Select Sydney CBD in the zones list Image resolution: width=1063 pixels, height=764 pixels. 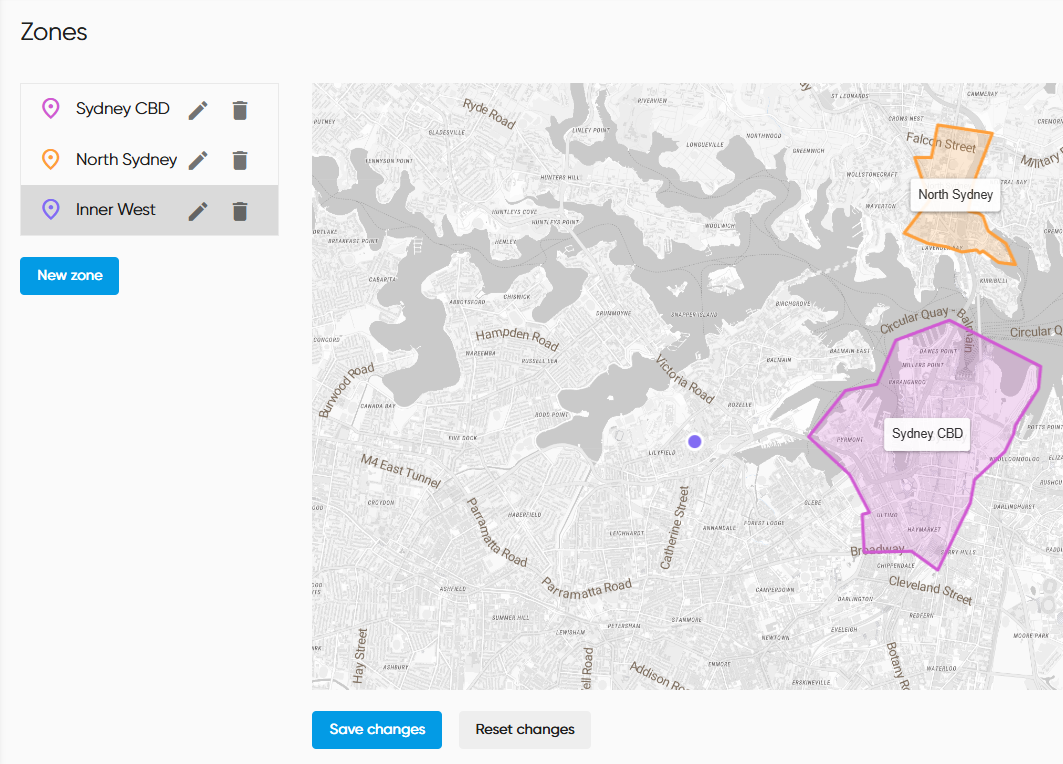[122, 109]
